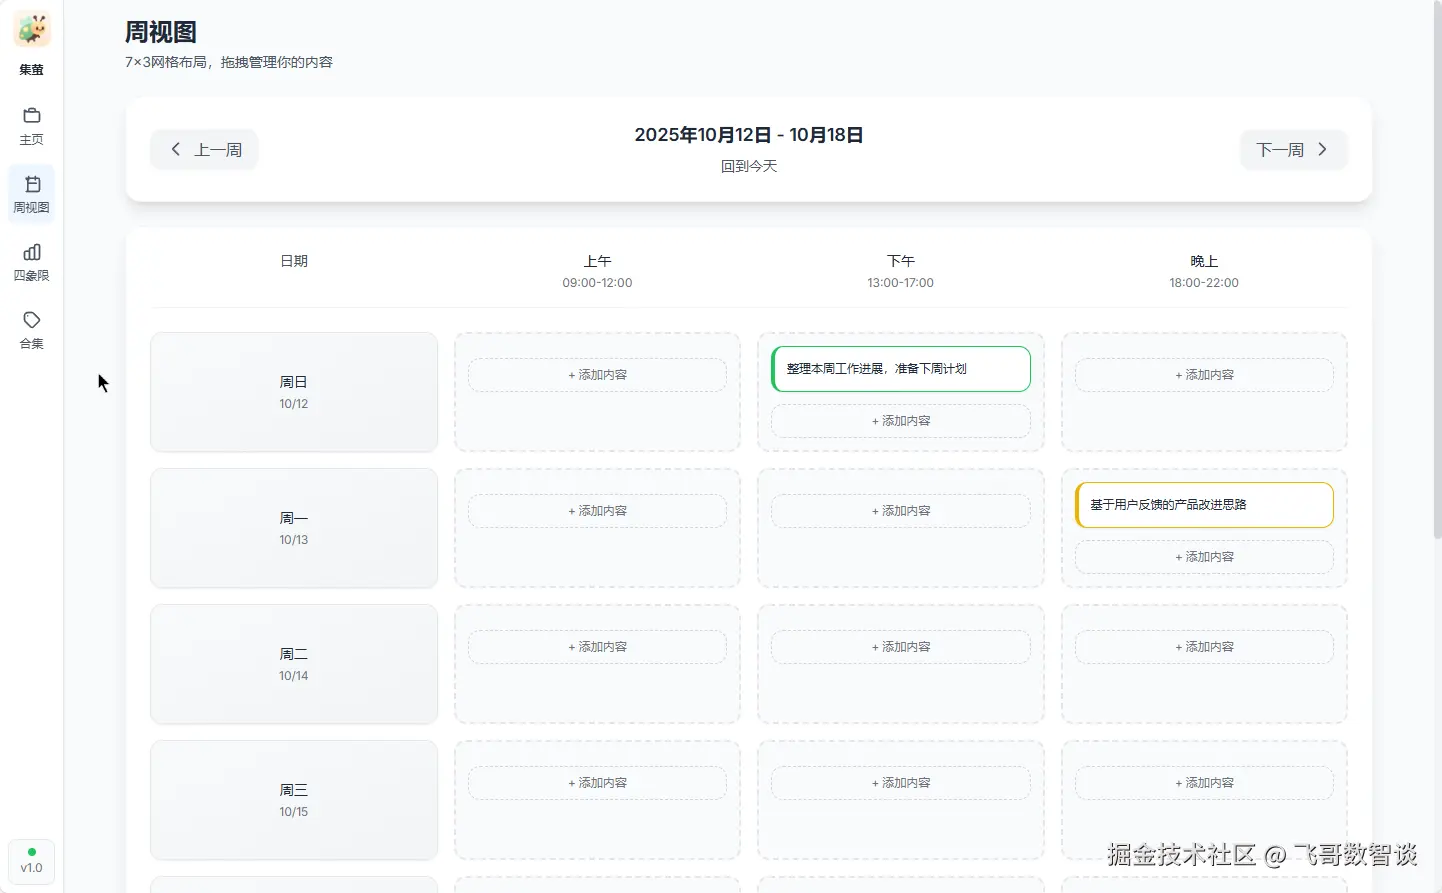
Task: Add content to 周一 afternoon slot
Action: [900, 510]
